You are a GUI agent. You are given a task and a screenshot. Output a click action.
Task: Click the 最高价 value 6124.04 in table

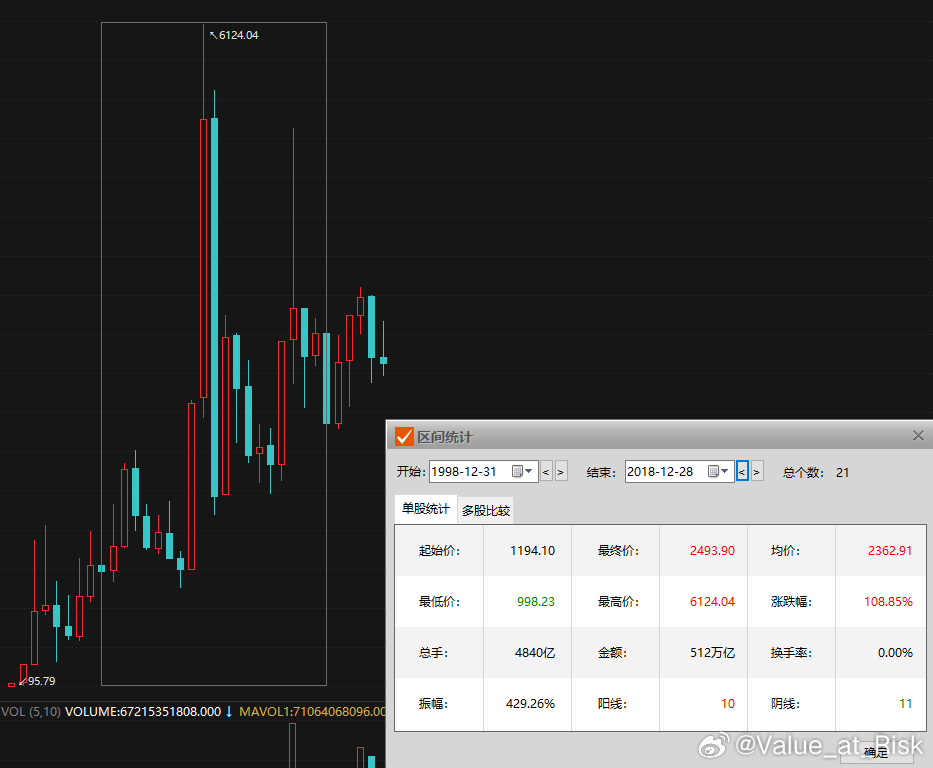(712, 602)
